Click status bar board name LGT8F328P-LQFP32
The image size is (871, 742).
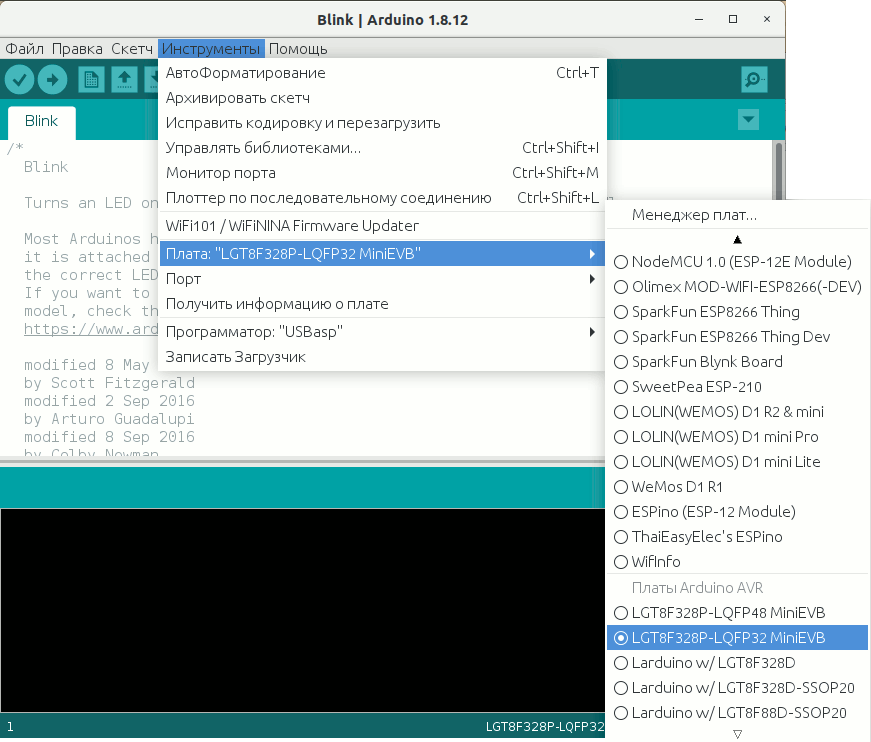pos(544,726)
